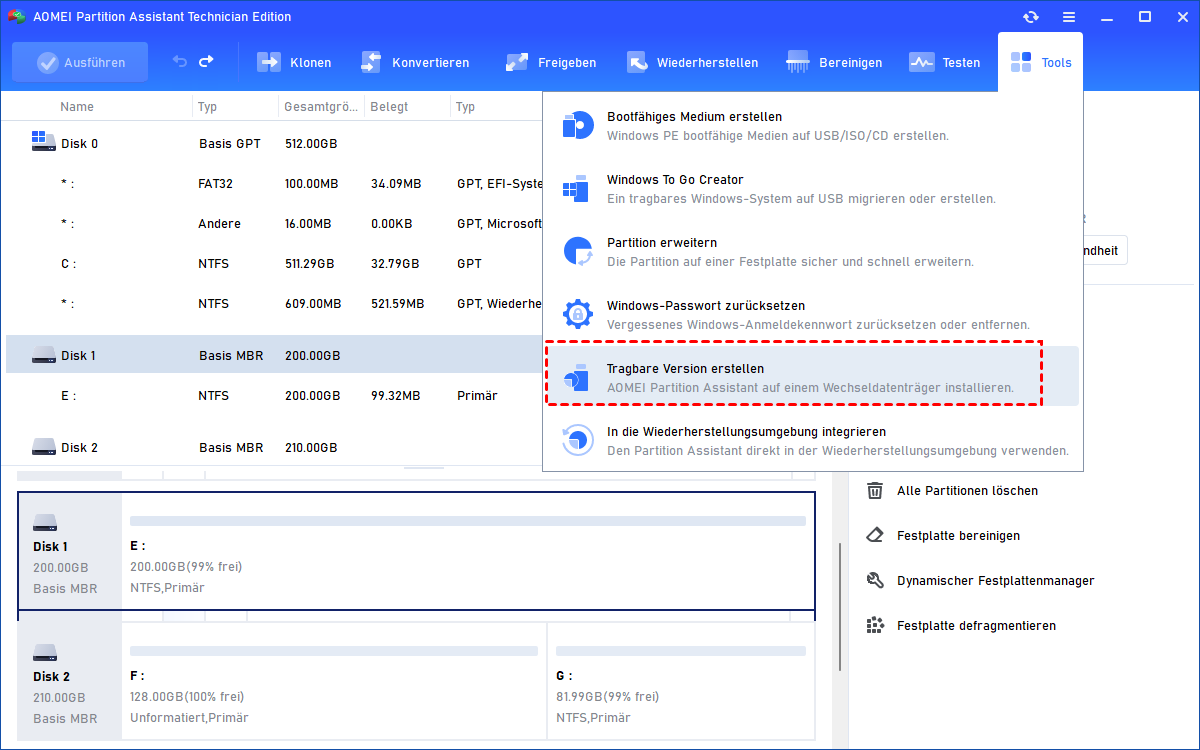Screen dimensions: 1200x750
Task: Click the undo arrow icon in toolbar
Action: (180, 62)
